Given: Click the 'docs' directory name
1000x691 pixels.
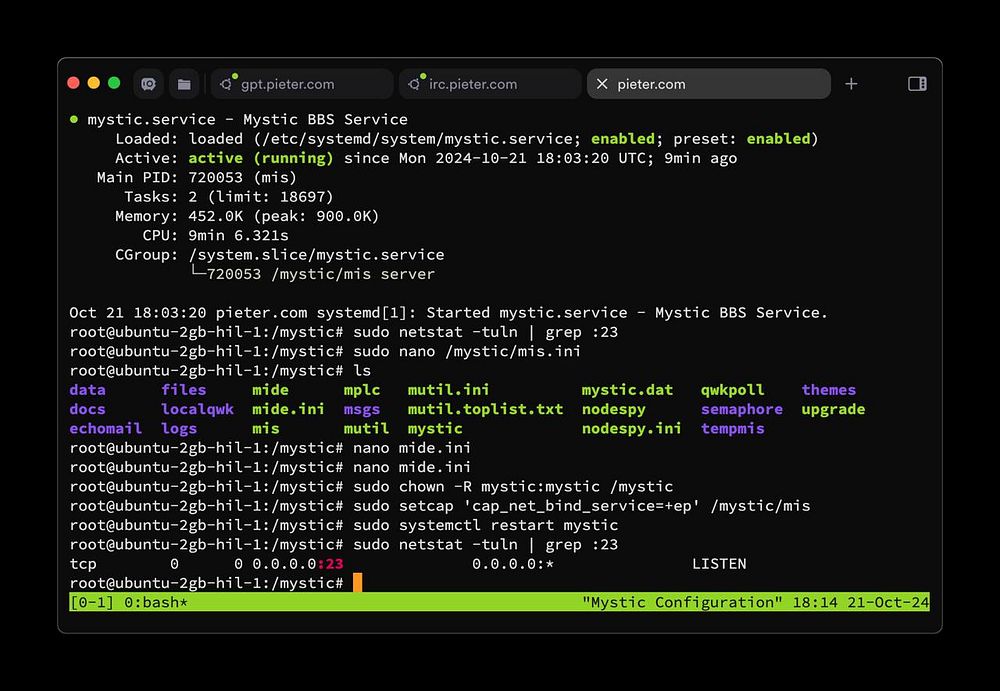Looking at the screenshot, I should click(x=87, y=409).
